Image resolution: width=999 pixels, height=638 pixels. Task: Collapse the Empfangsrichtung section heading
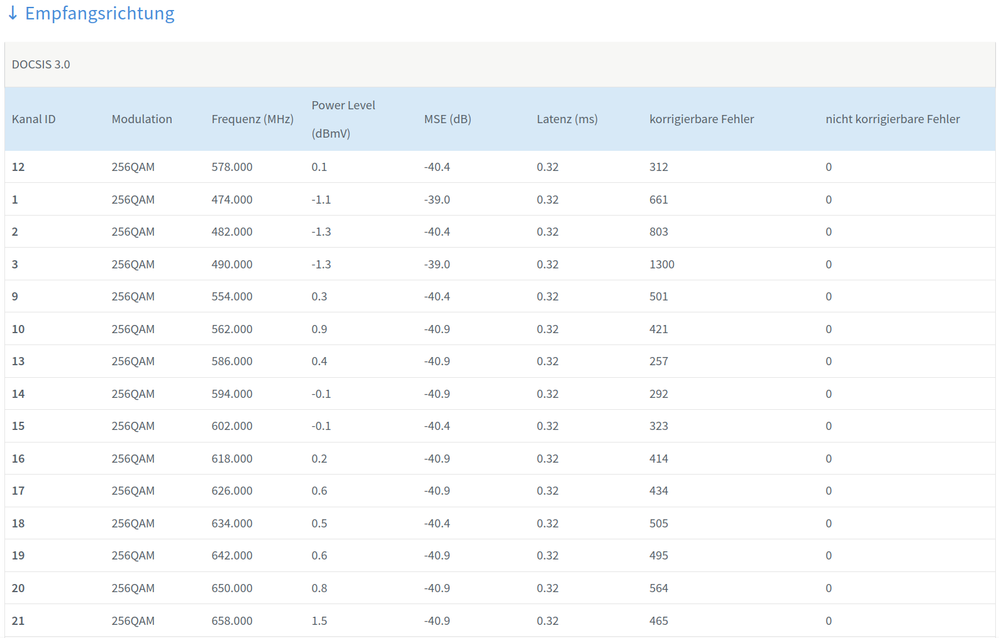point(99,14)
